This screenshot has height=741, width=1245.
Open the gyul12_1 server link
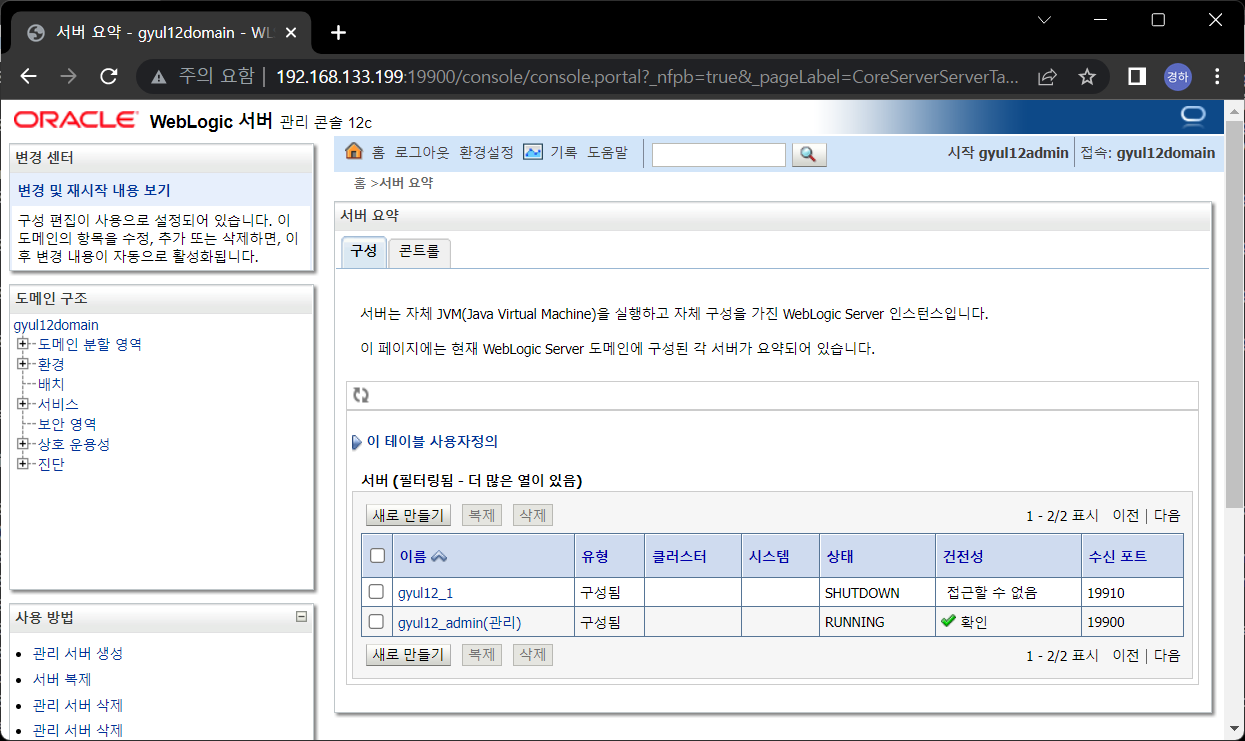coord(424,592)
